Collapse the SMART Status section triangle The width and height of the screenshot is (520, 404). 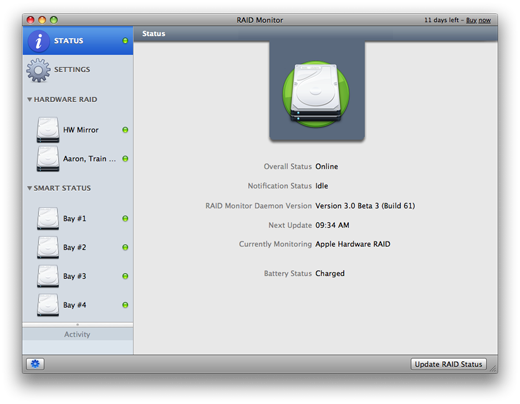30,188
